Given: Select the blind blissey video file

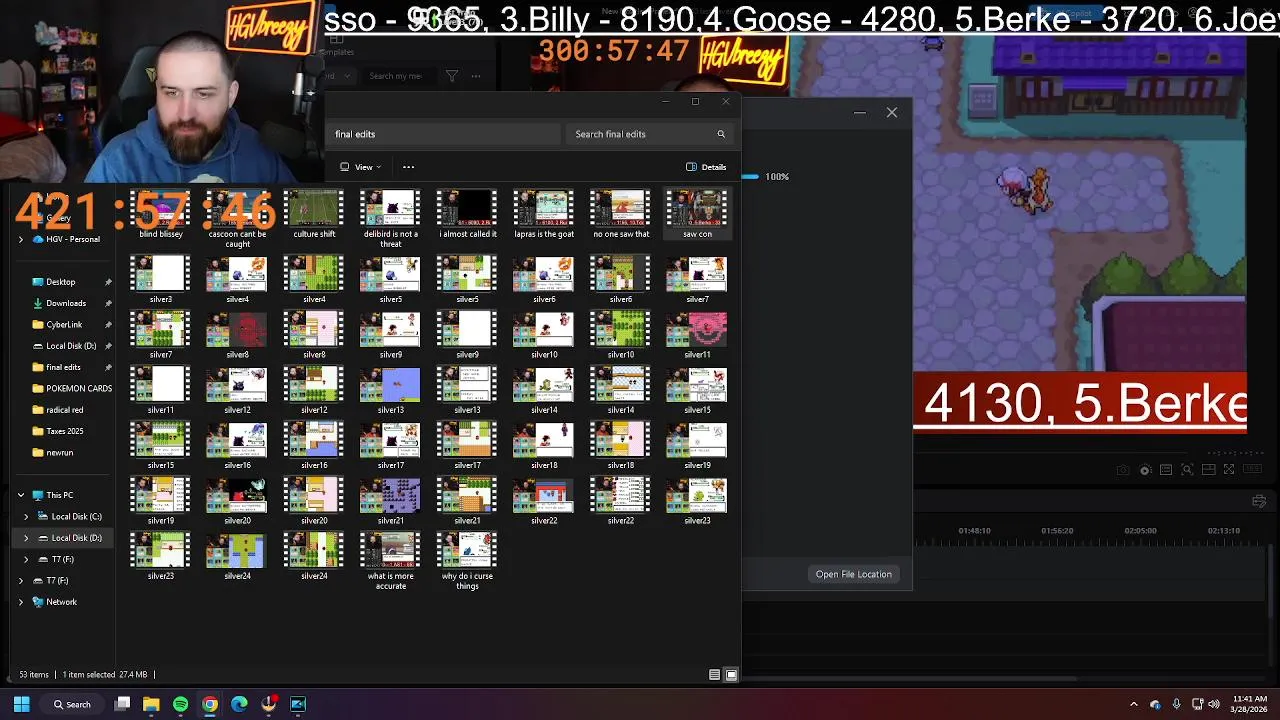Looking at the screenshot, I should tap(161, 216).
